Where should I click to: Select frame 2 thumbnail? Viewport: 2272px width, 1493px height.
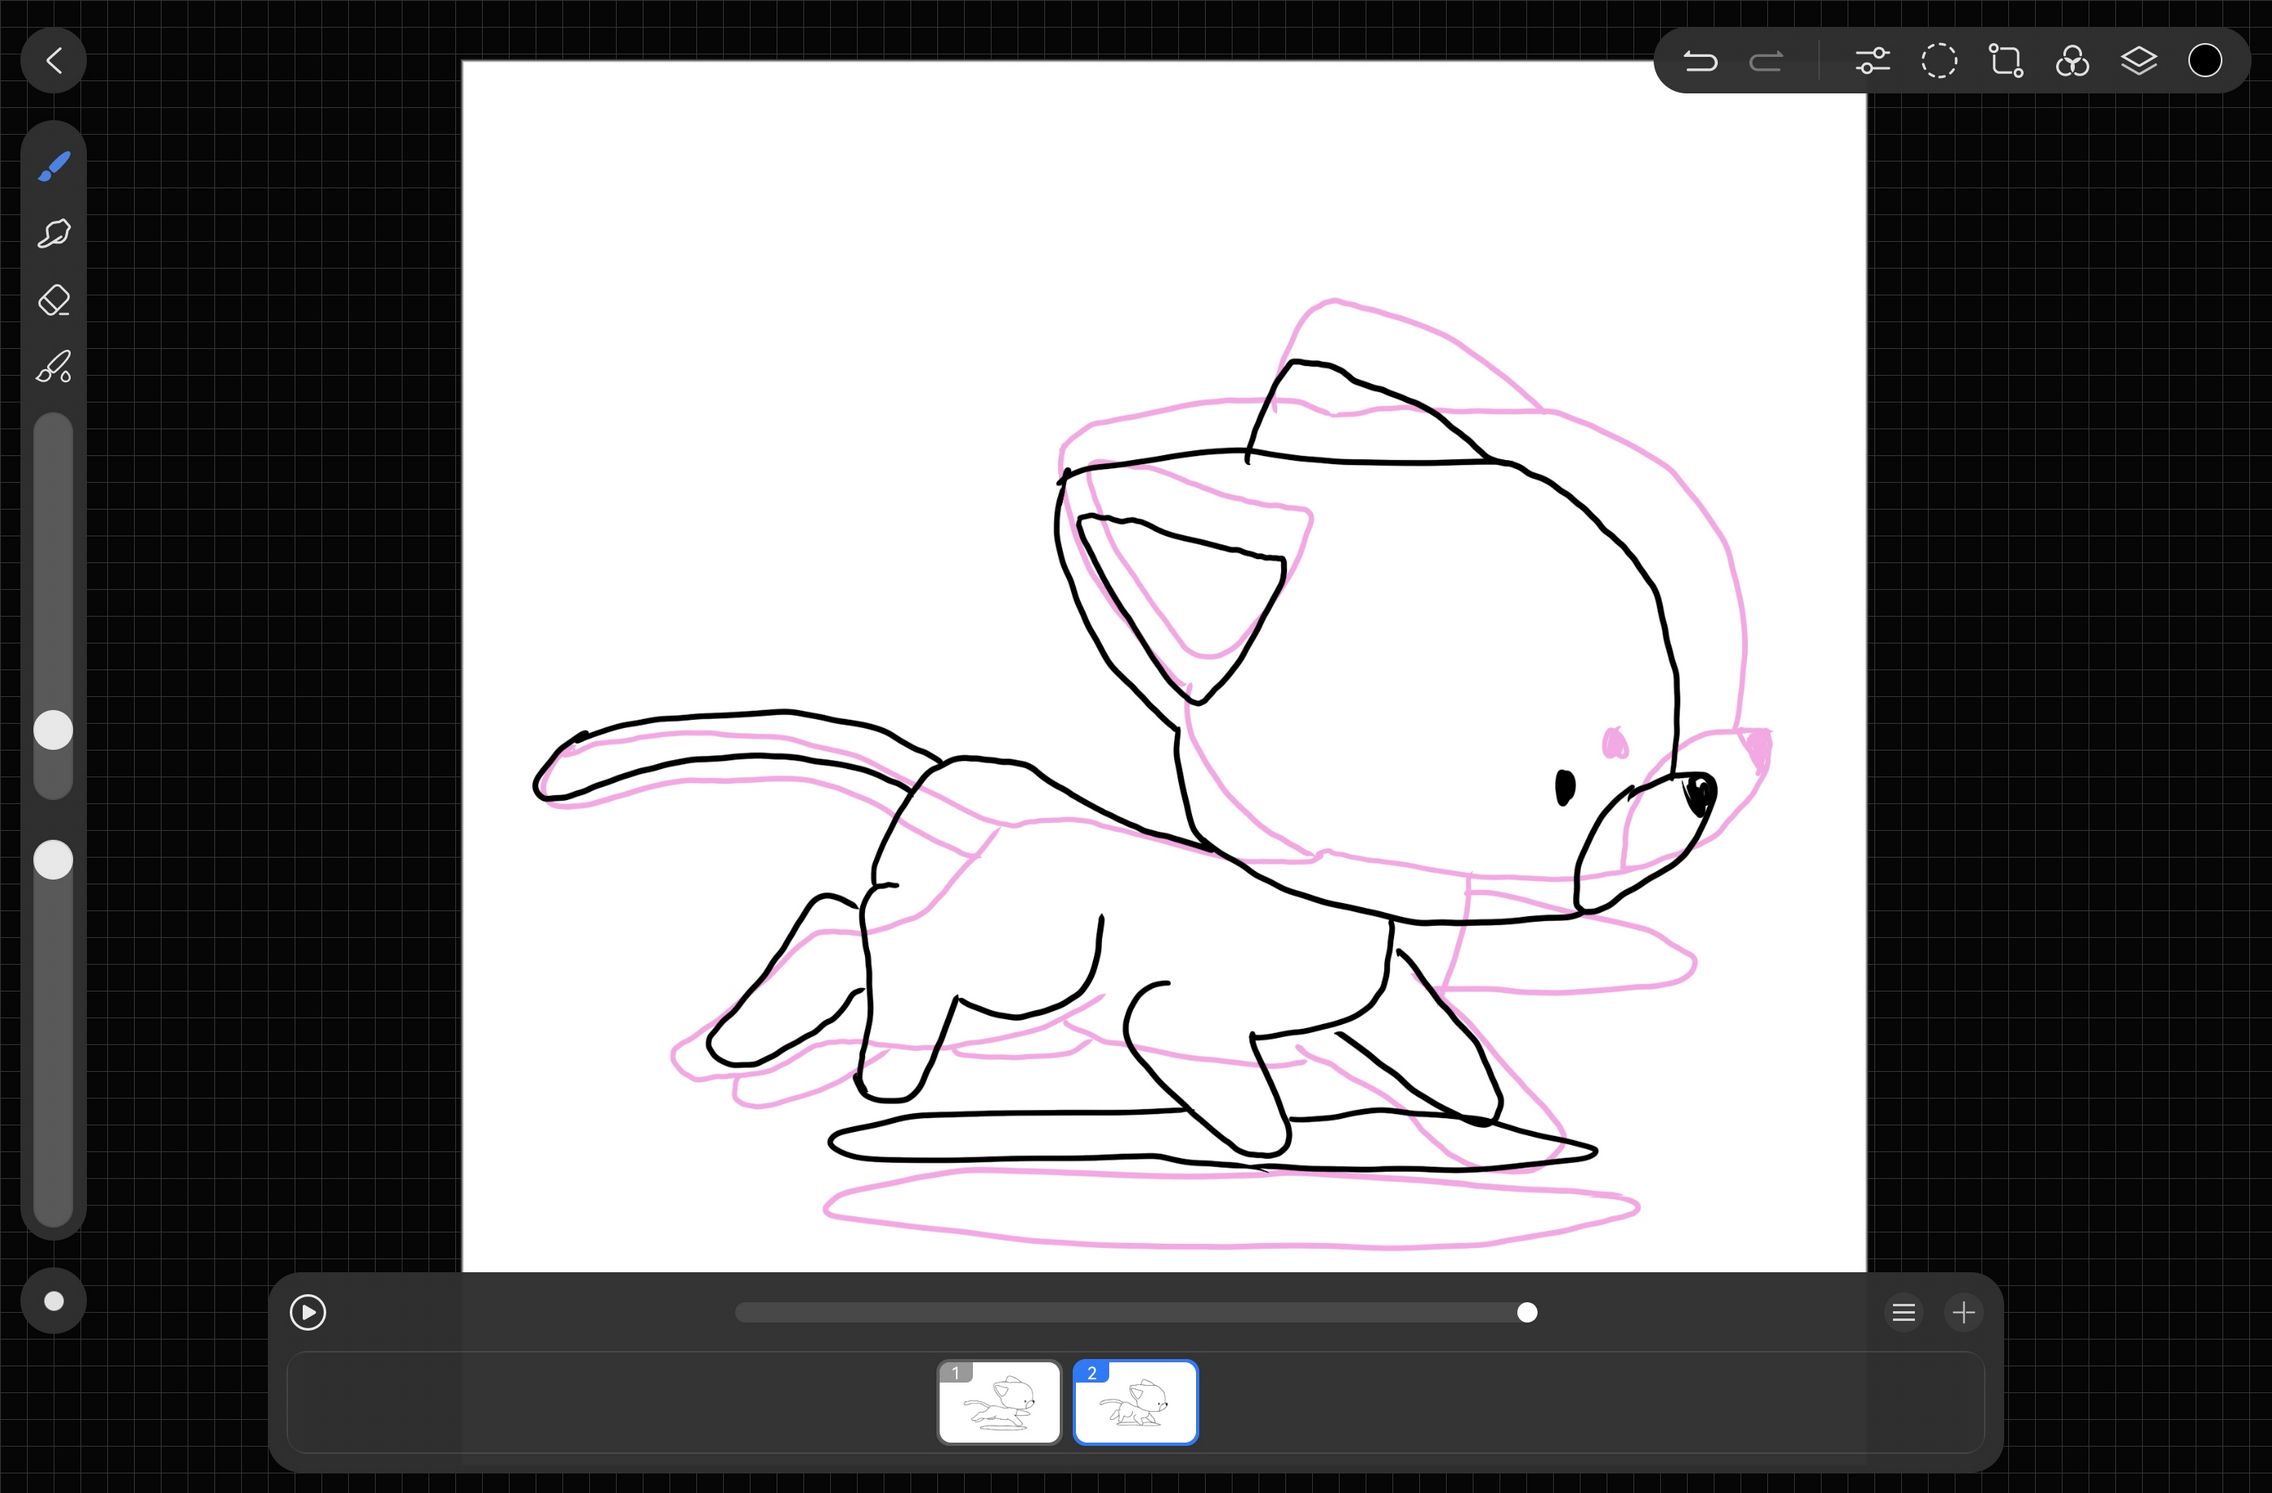(x=1135, y=1402)
